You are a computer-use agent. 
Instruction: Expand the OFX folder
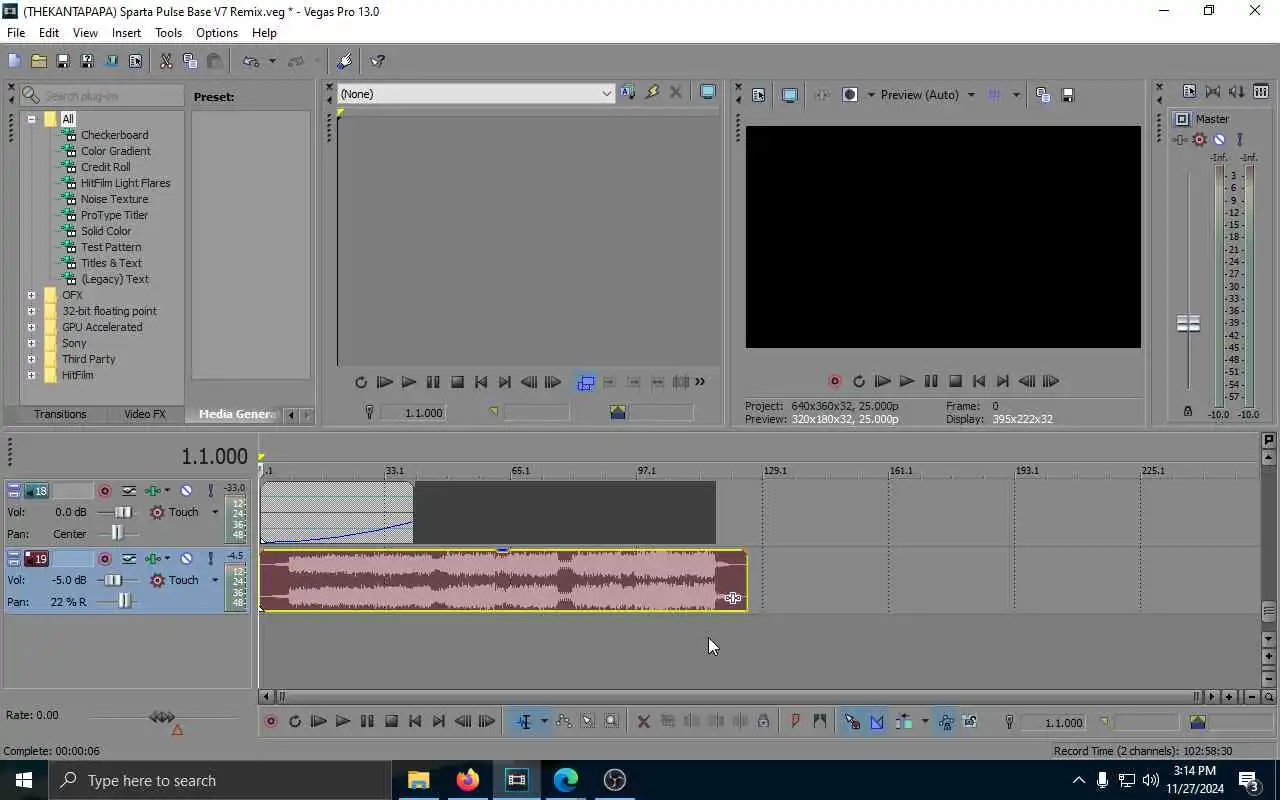coord(31,295)
